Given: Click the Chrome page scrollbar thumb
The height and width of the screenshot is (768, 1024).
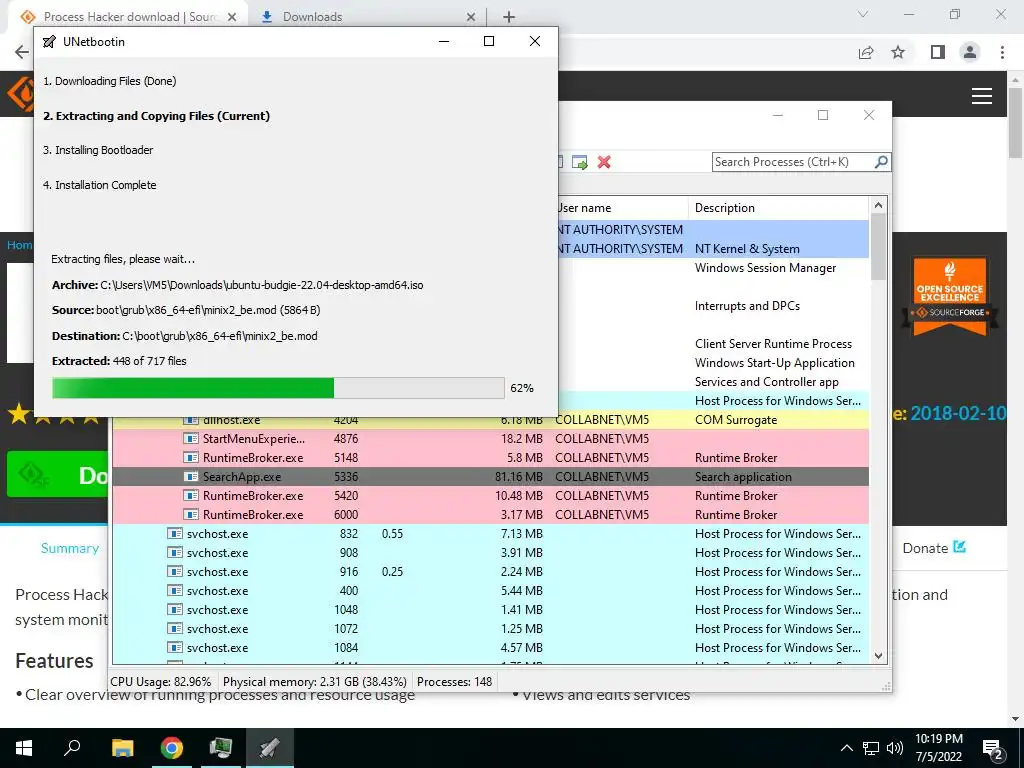Looking at the screenshot, I should (x=1016, y=121).
